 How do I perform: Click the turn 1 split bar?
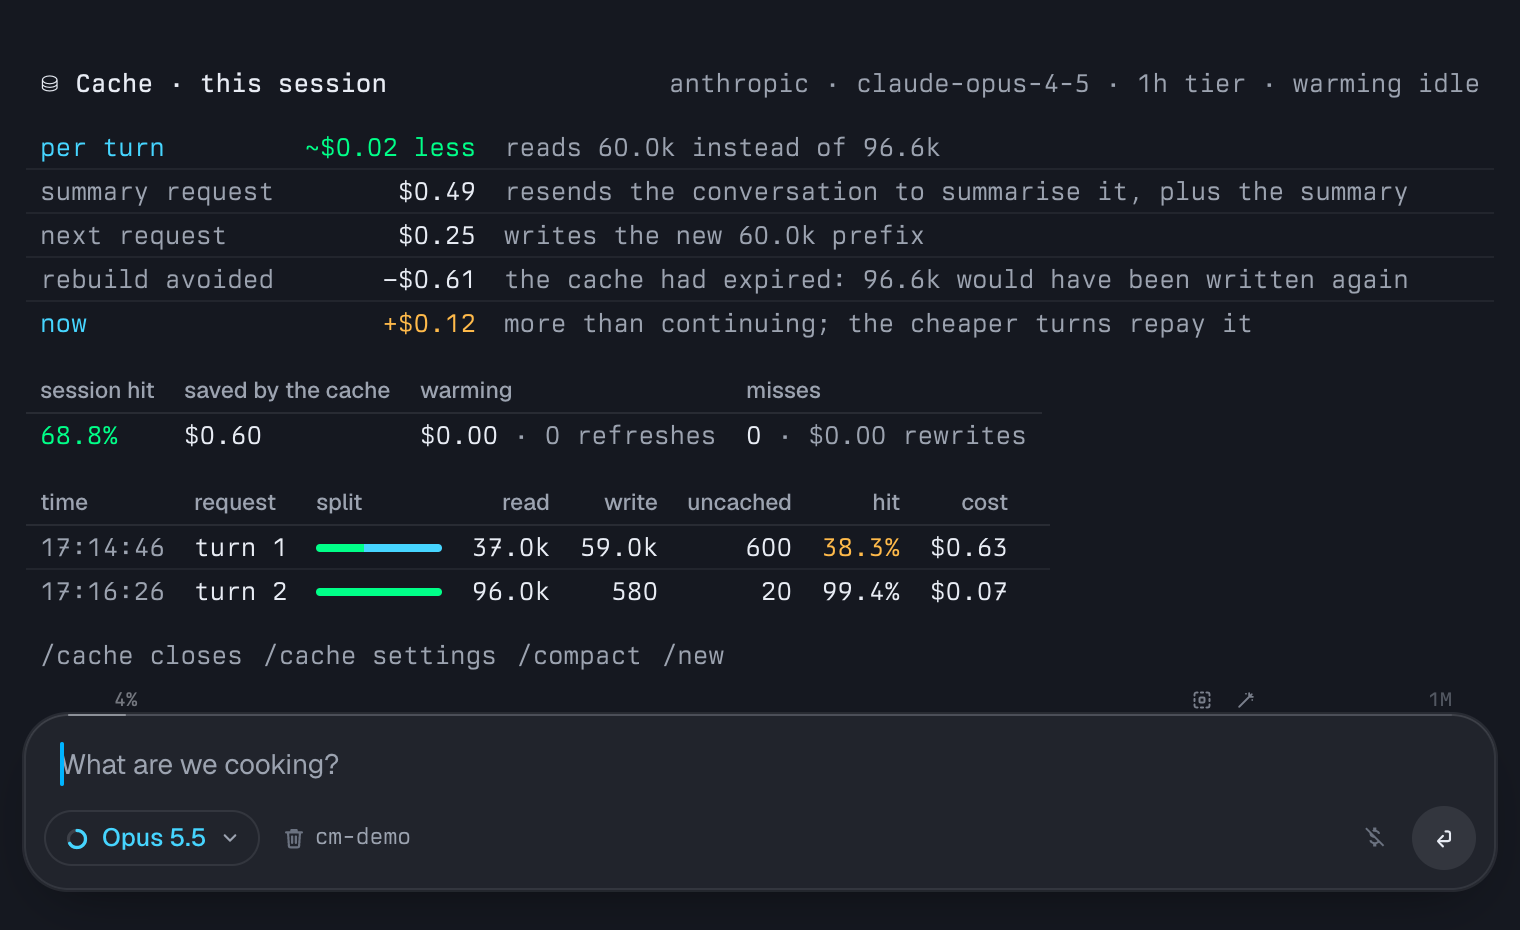(x=379, y=548)
